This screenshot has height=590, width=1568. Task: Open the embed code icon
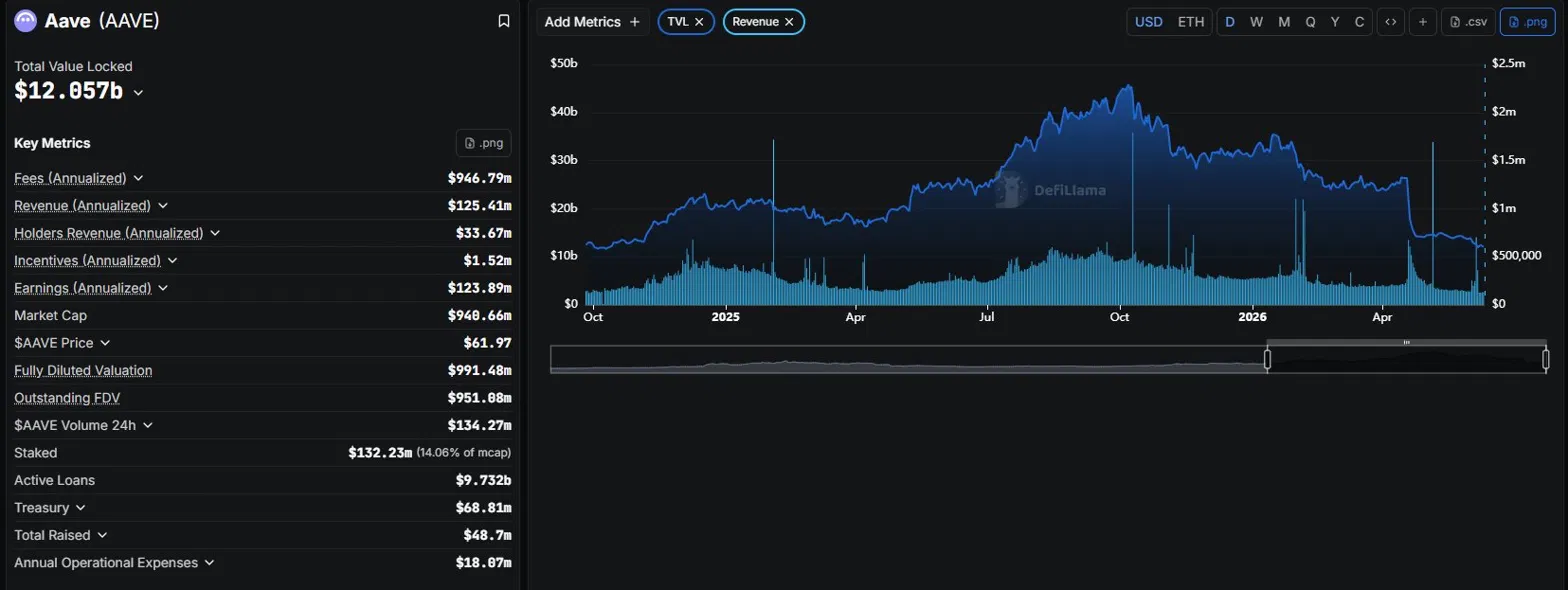(x=1389, y=21)
